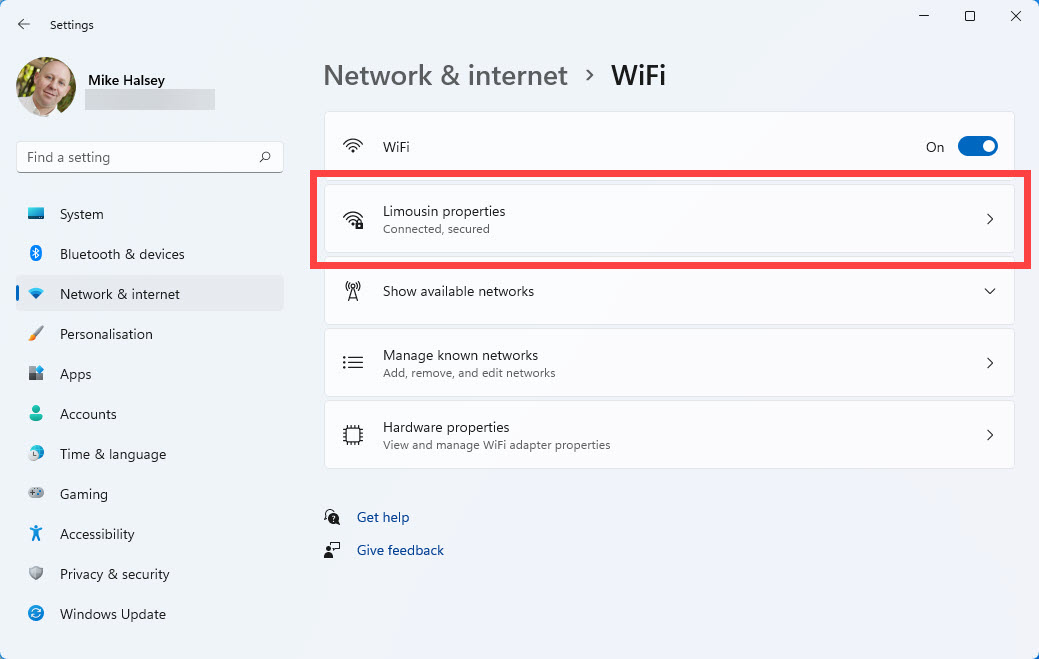Click the Hardware properties chip icon
The image size is (1039, 659).
pos(352,435)
